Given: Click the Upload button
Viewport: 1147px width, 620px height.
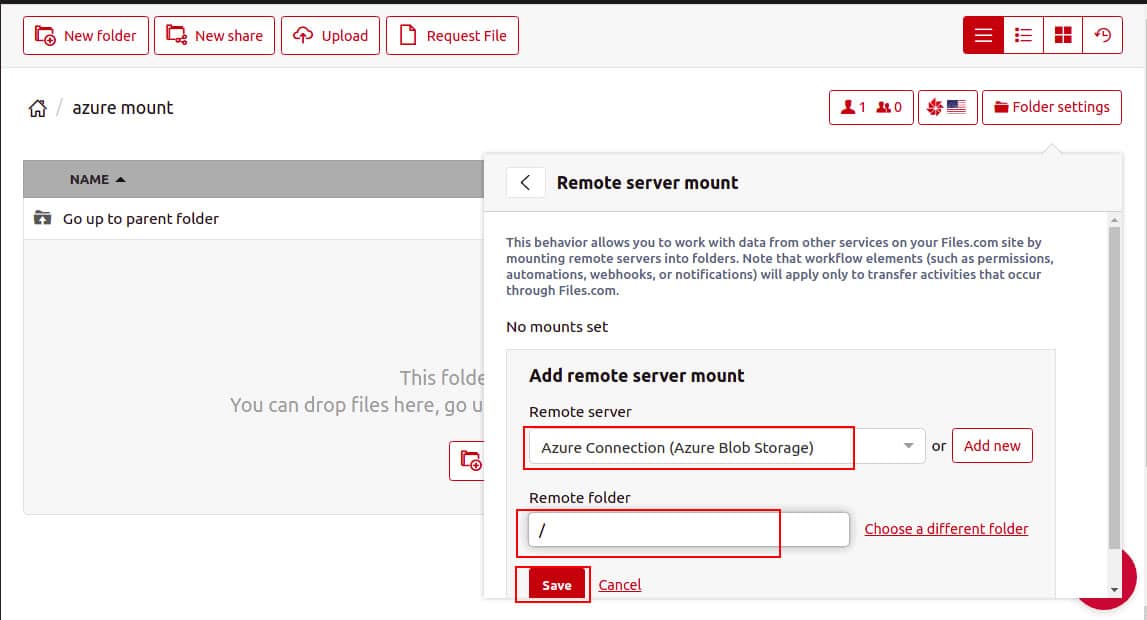Looking at the screenshot, I should tap(330, 36).
